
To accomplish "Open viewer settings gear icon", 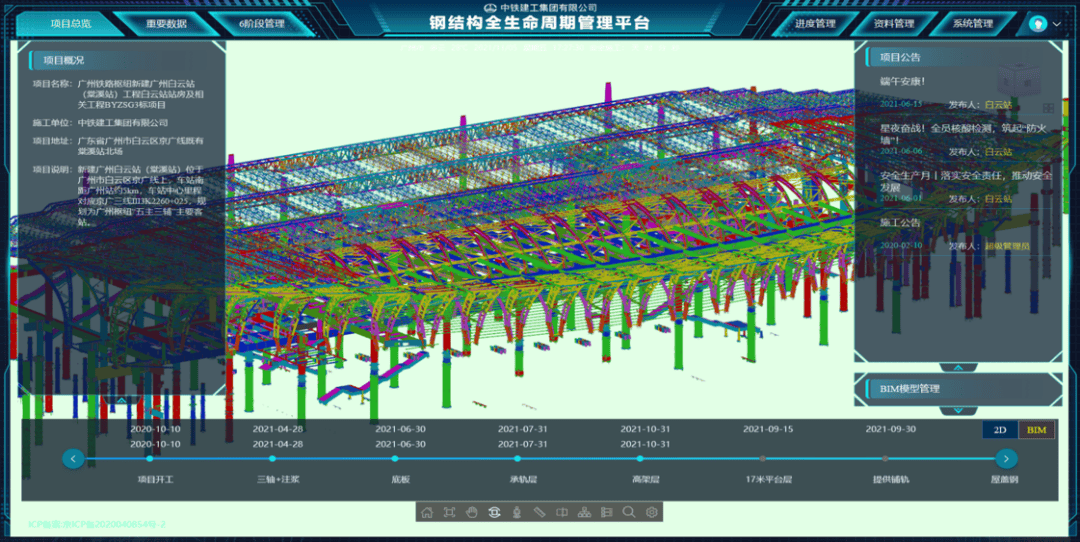I will pos(652,512).
